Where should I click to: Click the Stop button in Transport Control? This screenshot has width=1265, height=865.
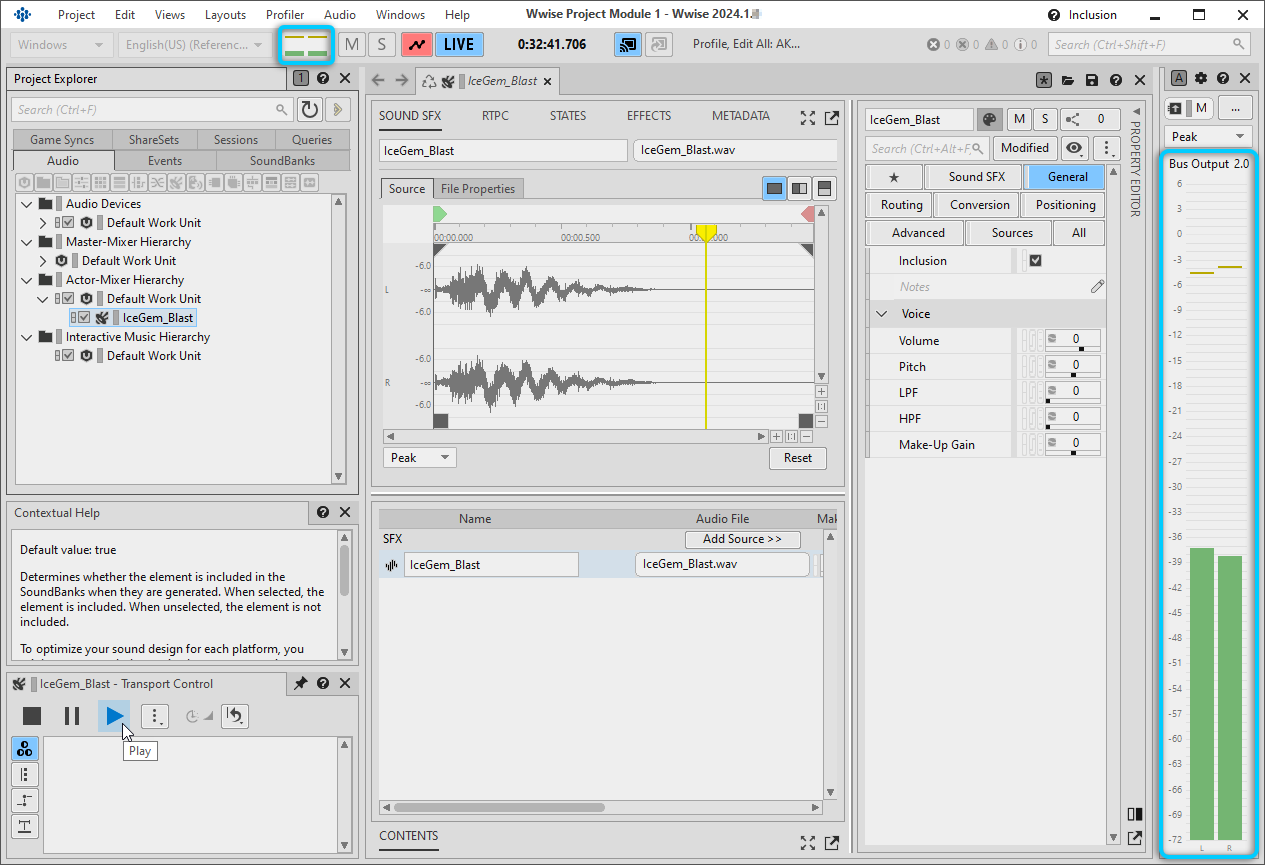(32, 716)
